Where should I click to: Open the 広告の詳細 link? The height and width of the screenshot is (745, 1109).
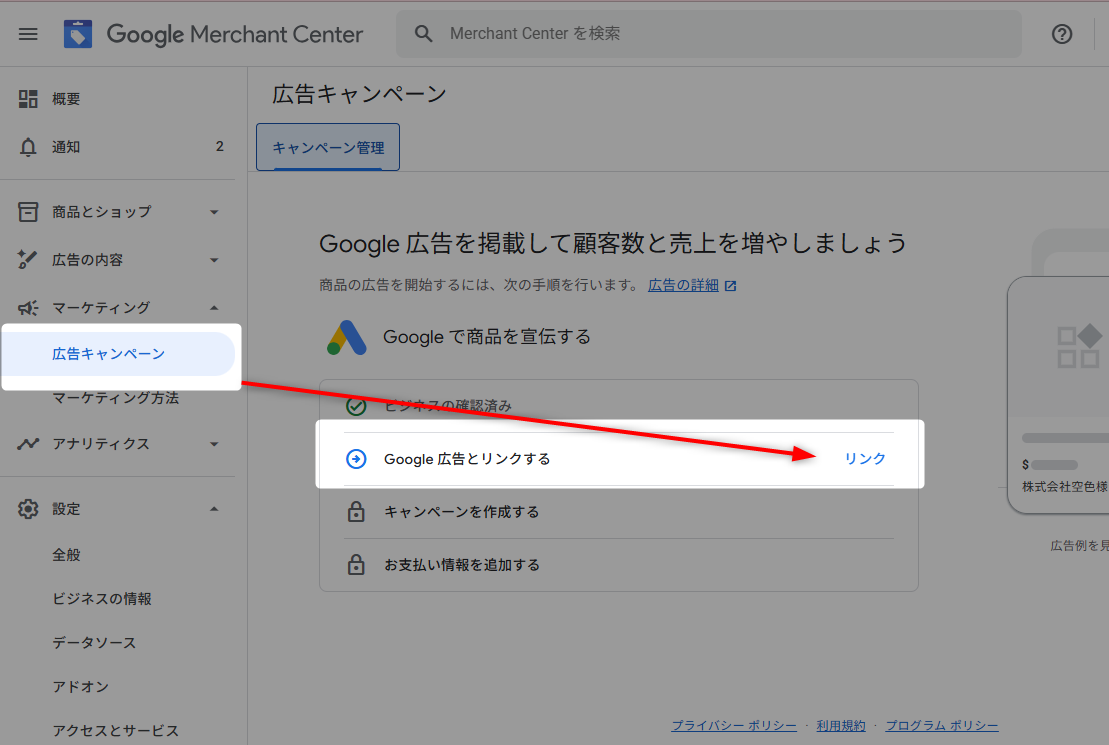click(683, 285)
